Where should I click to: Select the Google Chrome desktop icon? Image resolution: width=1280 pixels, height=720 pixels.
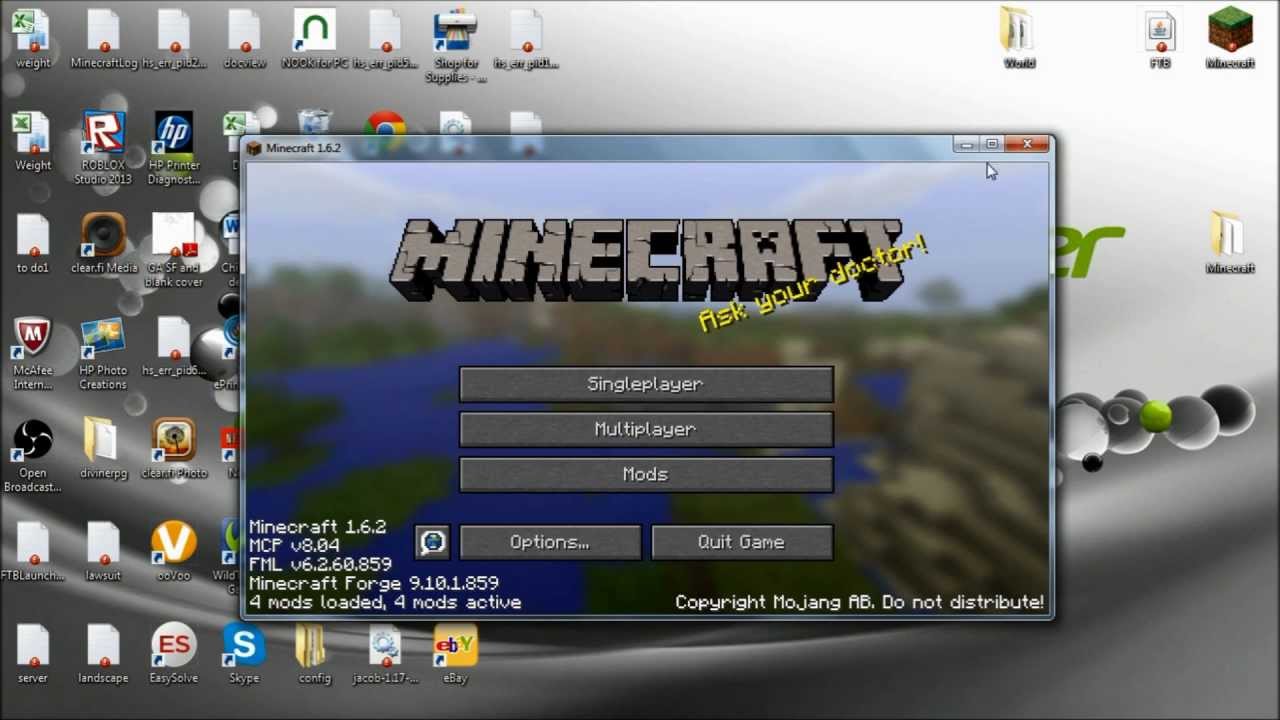385,126
